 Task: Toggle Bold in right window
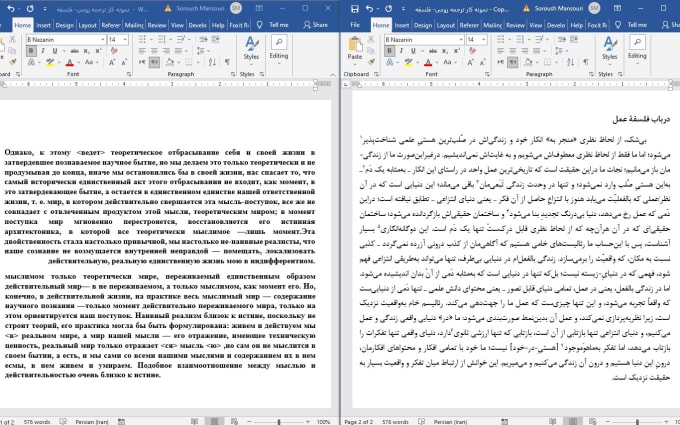(x=389, y=51)
